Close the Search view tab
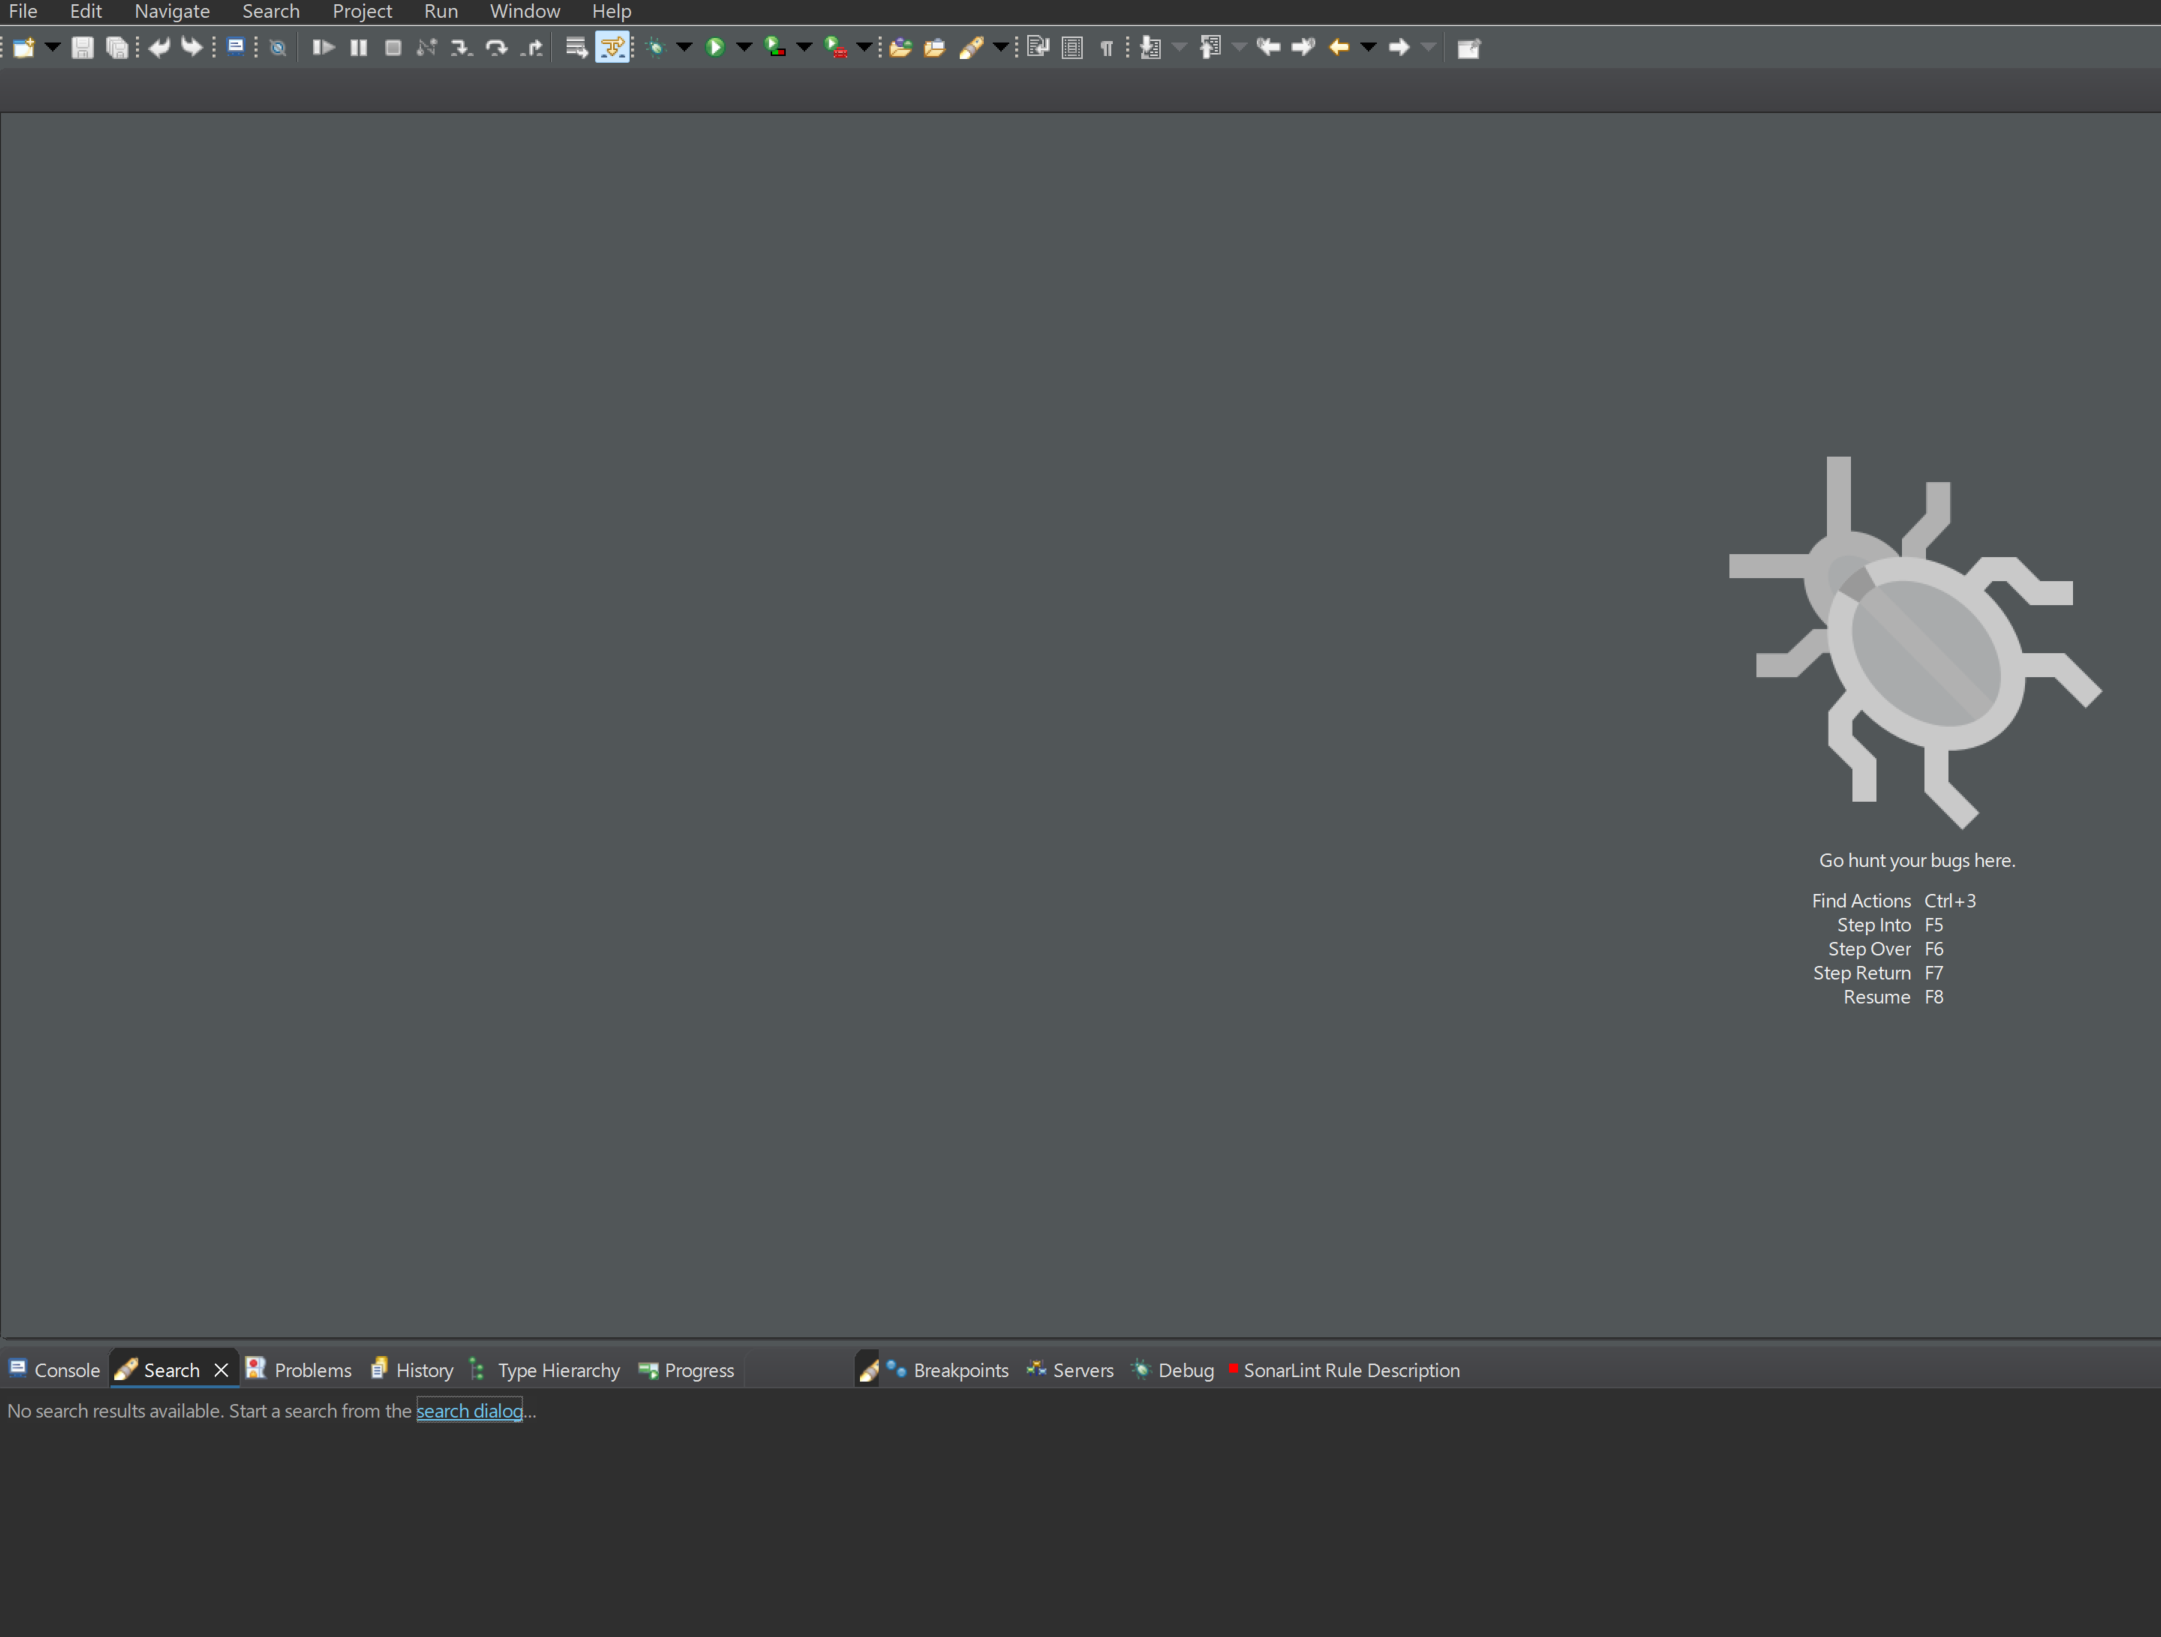Screen dimensions: 2161x1637 click(221, 1370)
